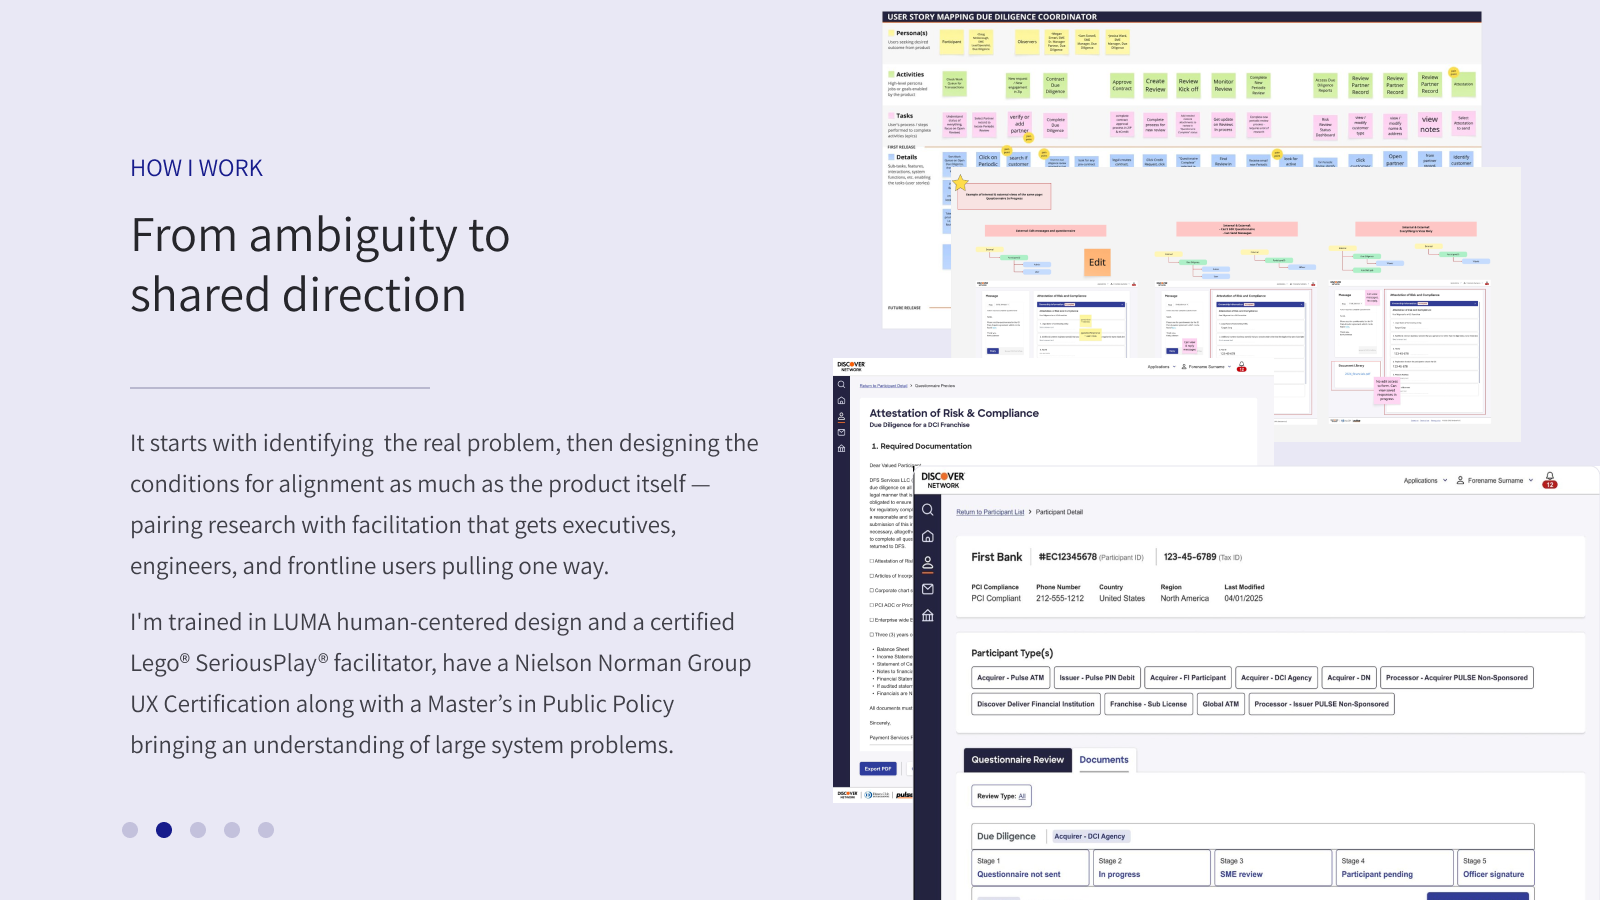Tick the Corporate chart checkbox

[x=871, y=590]
